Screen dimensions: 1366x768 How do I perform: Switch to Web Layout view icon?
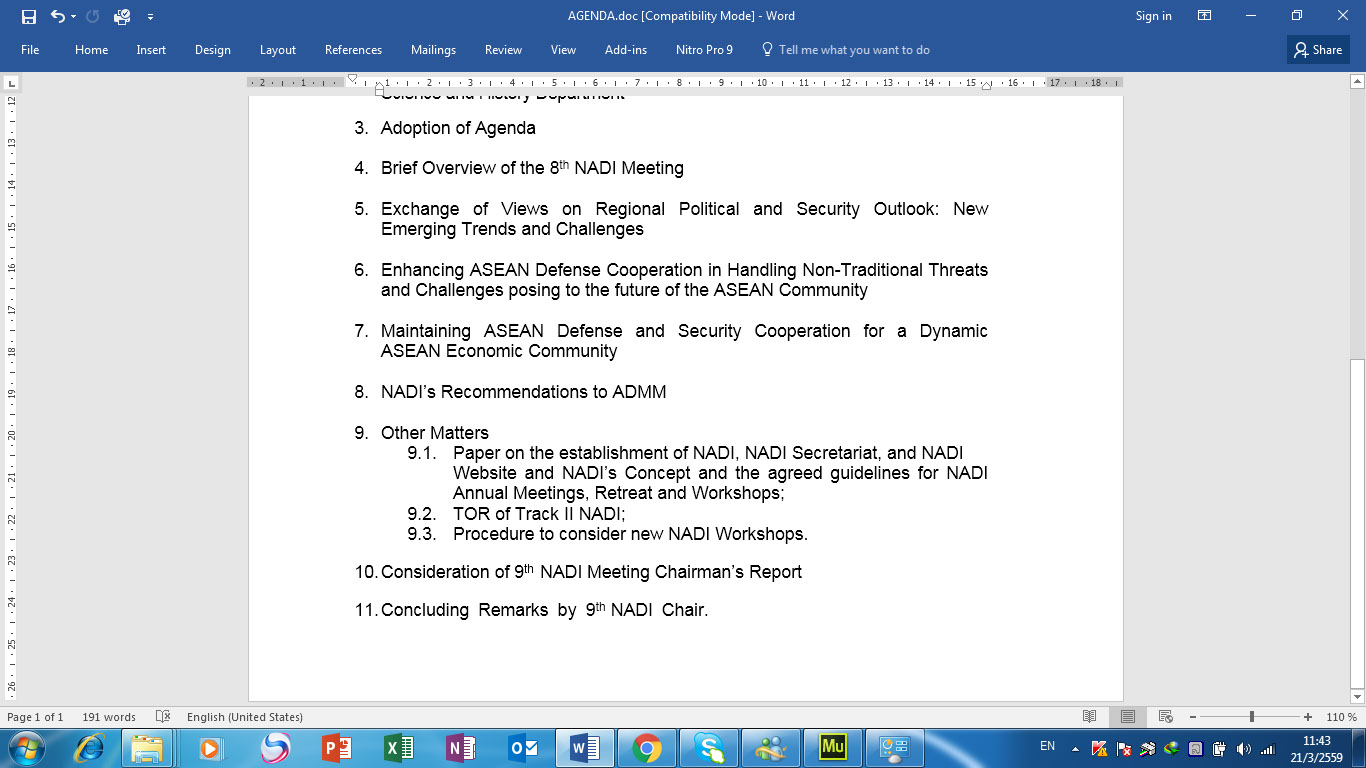(1165, 717)
